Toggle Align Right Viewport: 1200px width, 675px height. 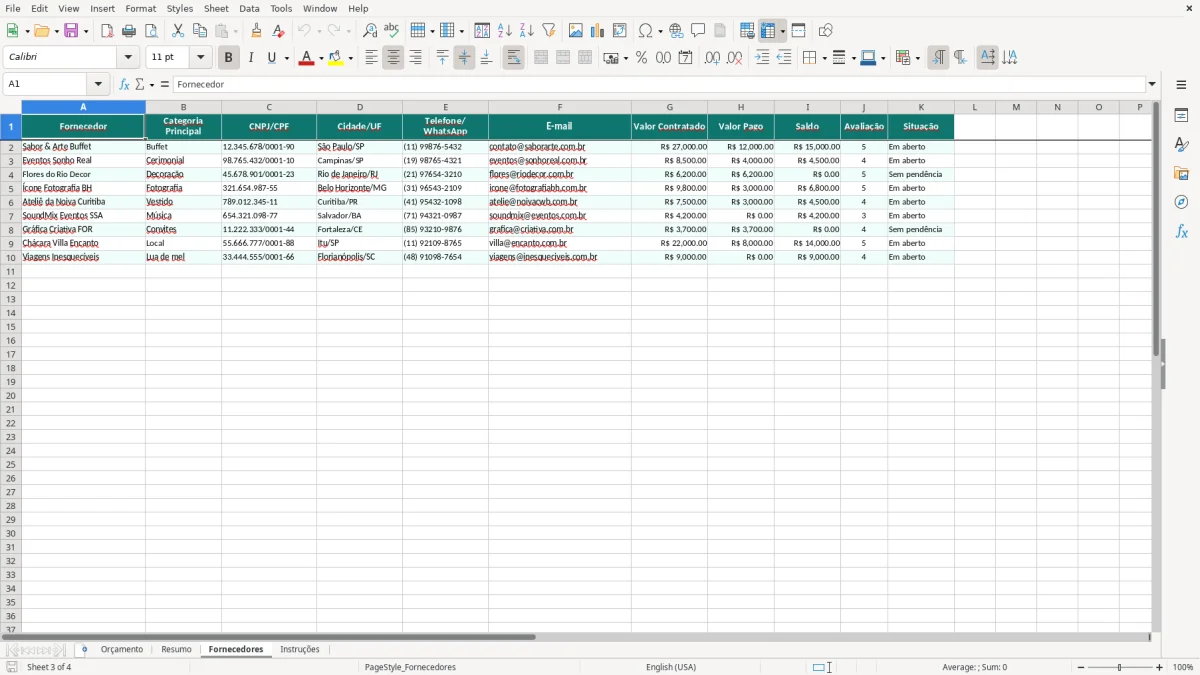tap(415, 58)
